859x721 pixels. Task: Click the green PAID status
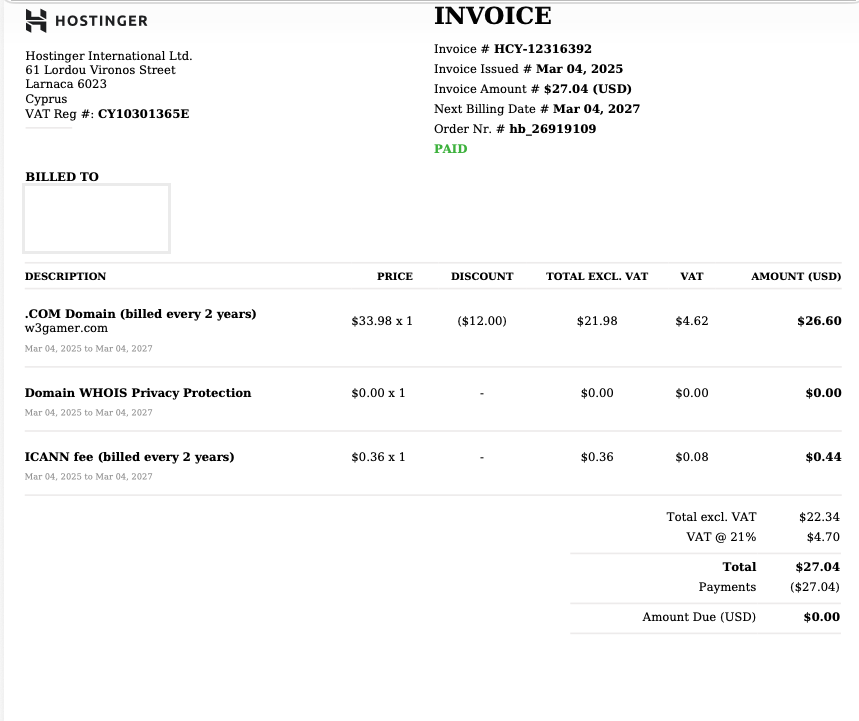[451, 149]
